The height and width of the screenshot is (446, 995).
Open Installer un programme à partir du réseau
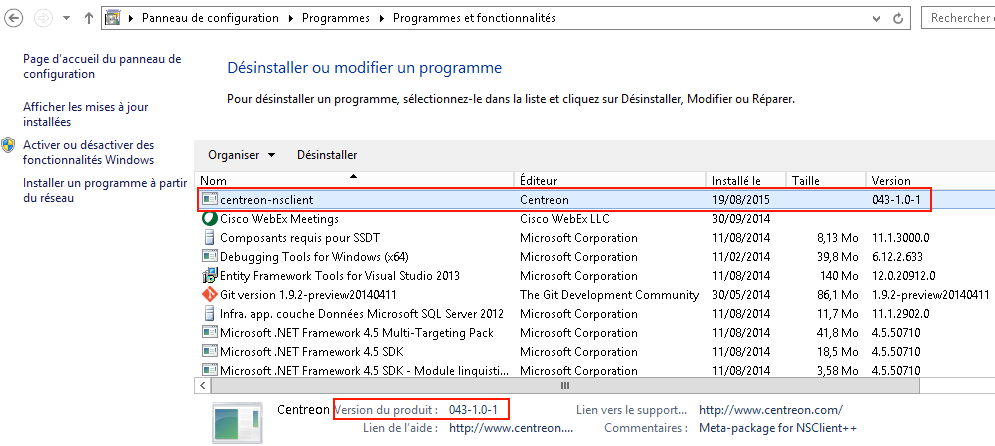pyautogui.click(x=105, y=190)
